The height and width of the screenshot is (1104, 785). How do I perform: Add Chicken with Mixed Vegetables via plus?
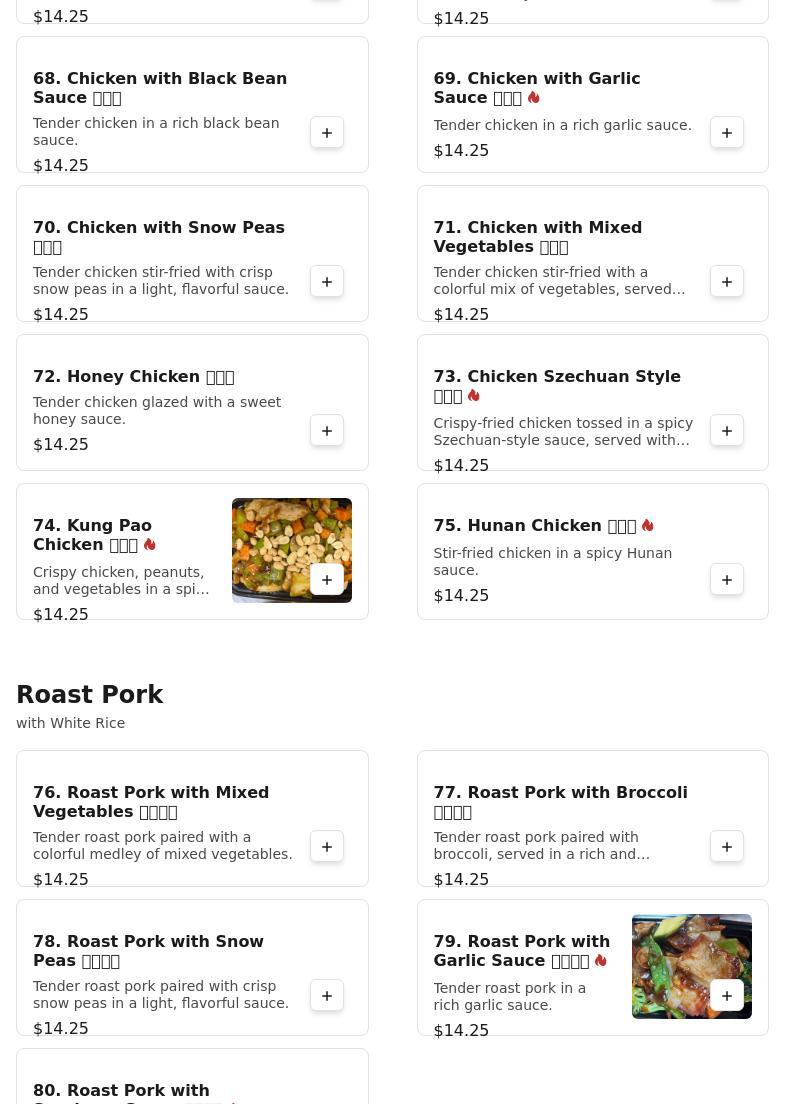coord(727,282)
